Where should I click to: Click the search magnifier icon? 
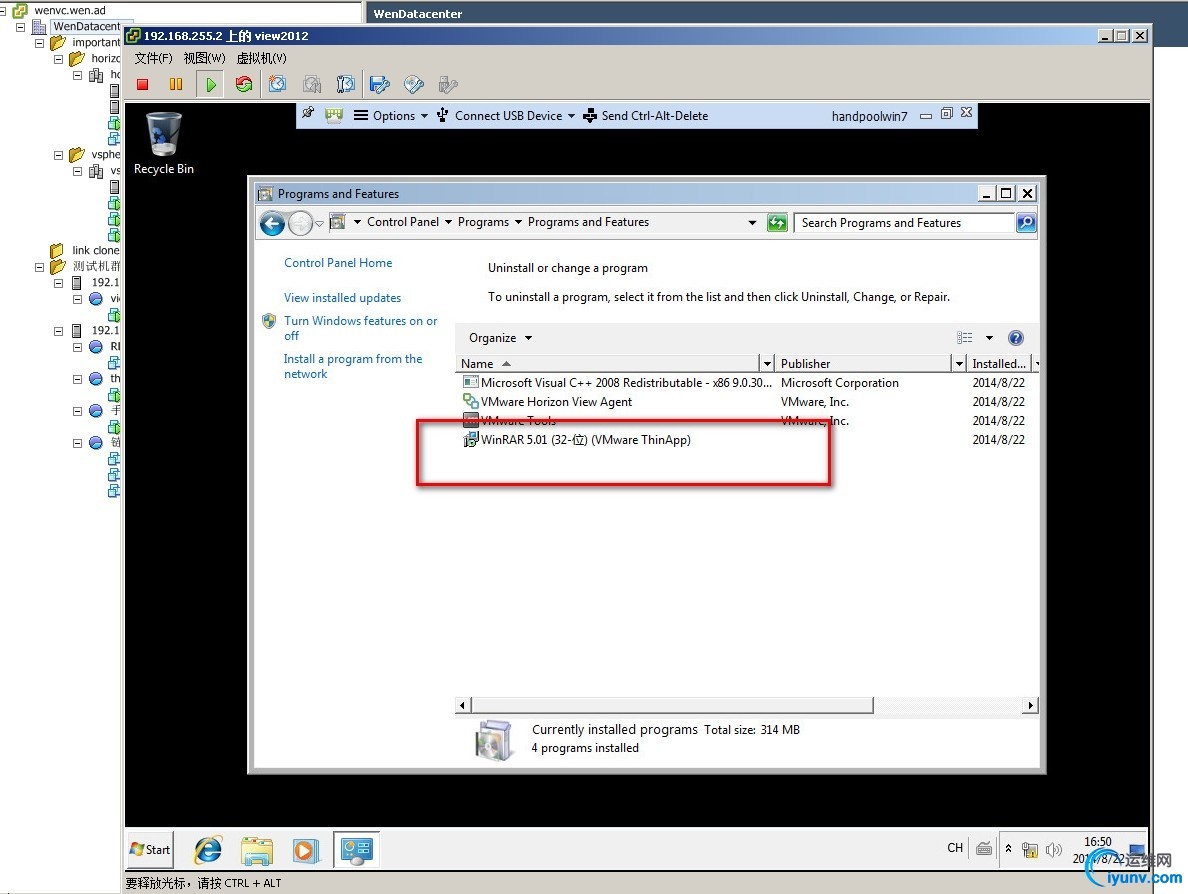pos(1026,223)
